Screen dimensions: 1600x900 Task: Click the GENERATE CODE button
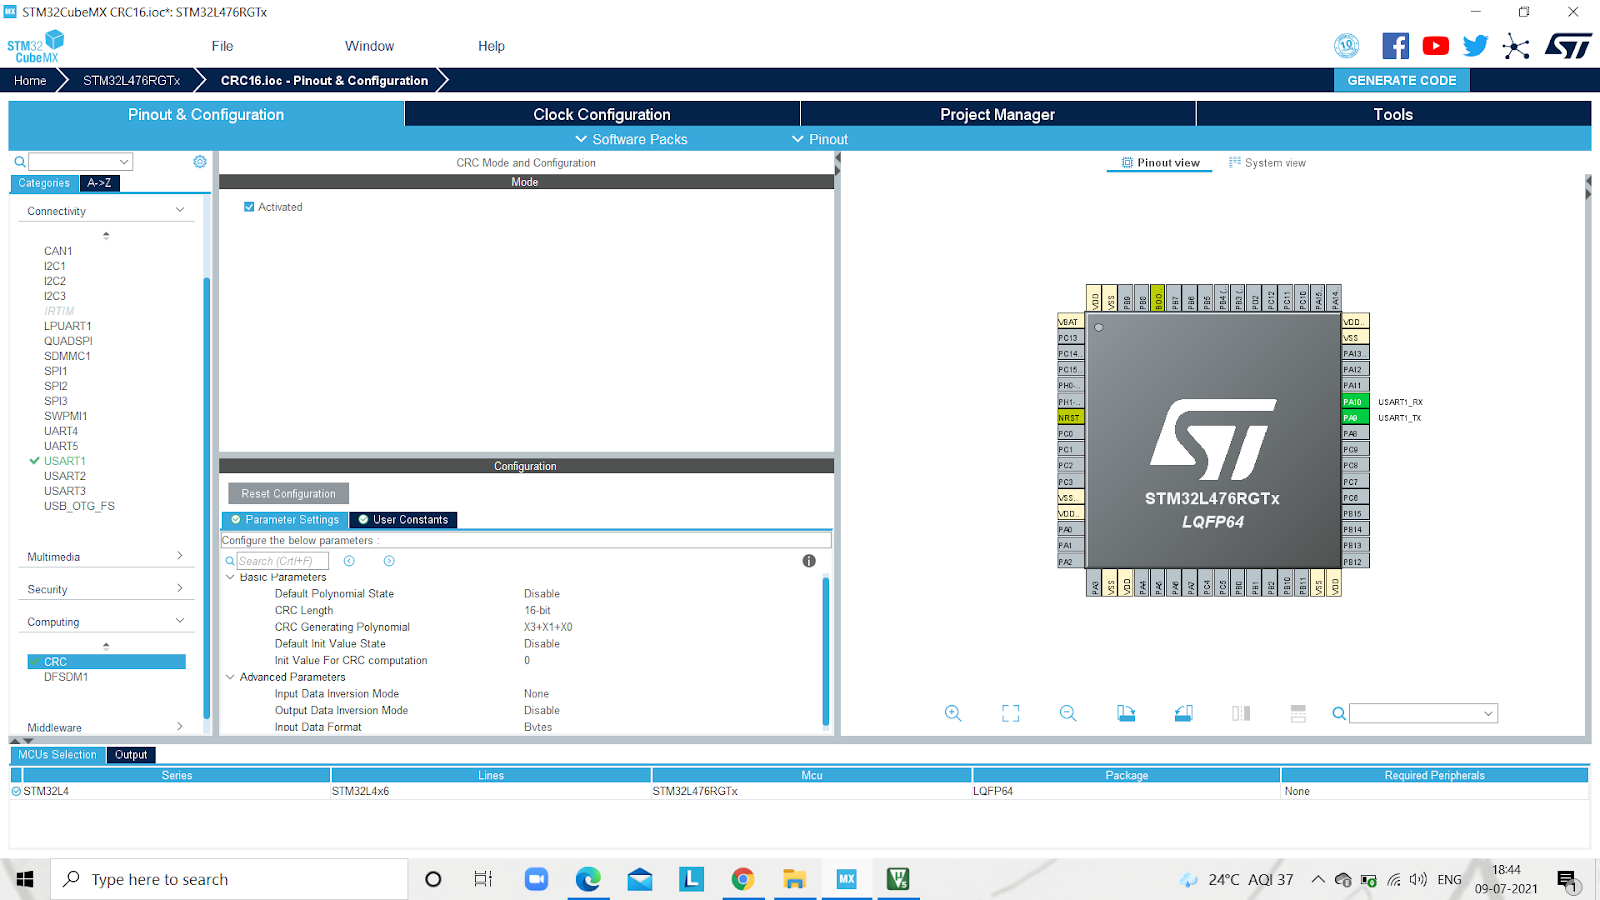pyautogui.click(x=1401, y=80)
